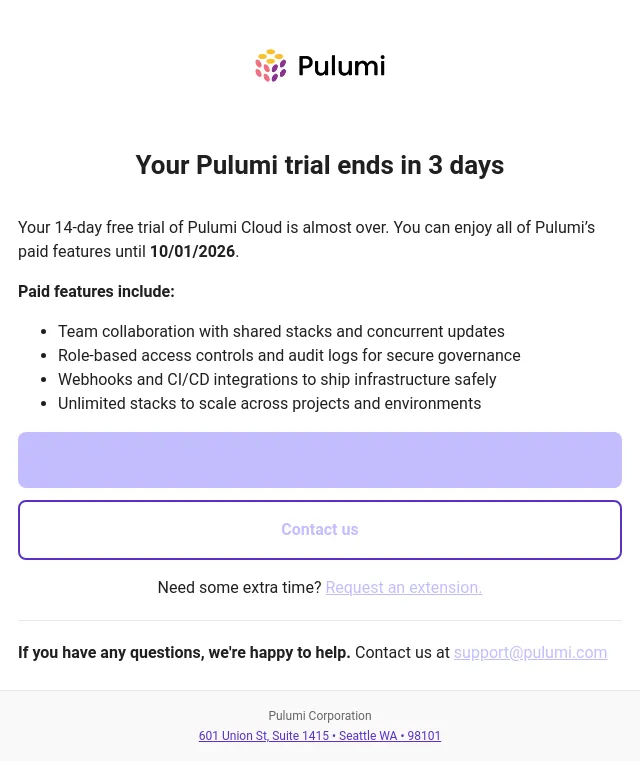The width and height of the screenshot is (640, 761).
Task: Select the Role-based access controls bullet item
Action: pyautogui.click(x=289, y=355)
